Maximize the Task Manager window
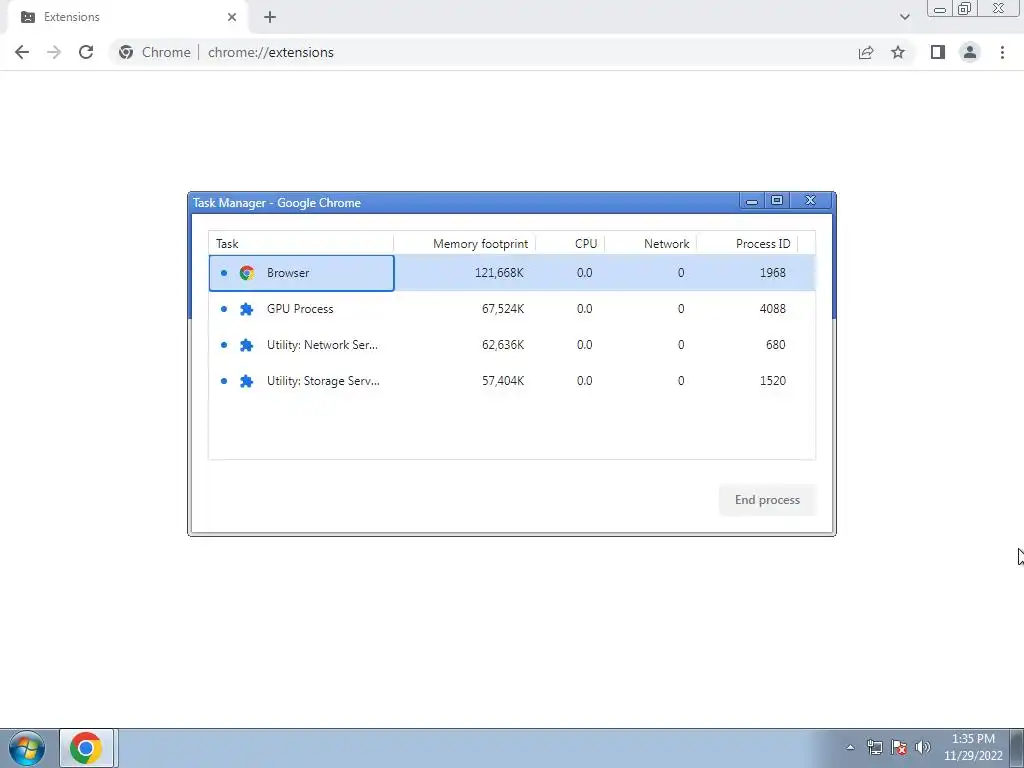Screen dimensions: 1024x768 click(x=777, y=200)
